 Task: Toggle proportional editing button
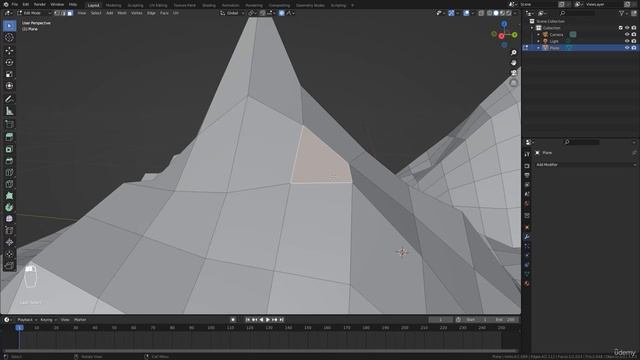282,13
